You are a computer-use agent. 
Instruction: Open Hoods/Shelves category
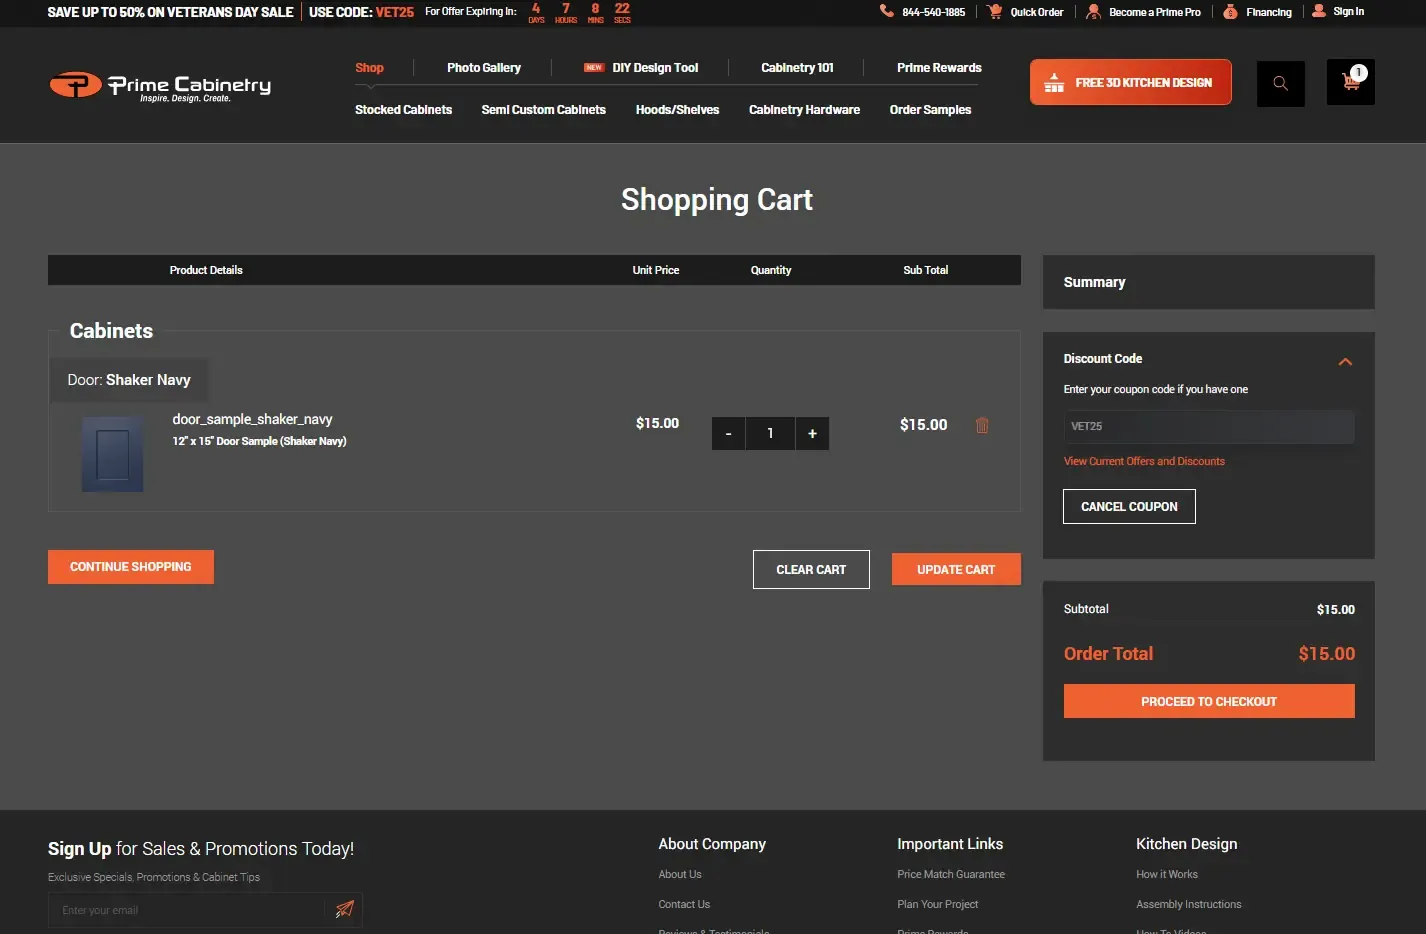677,110
